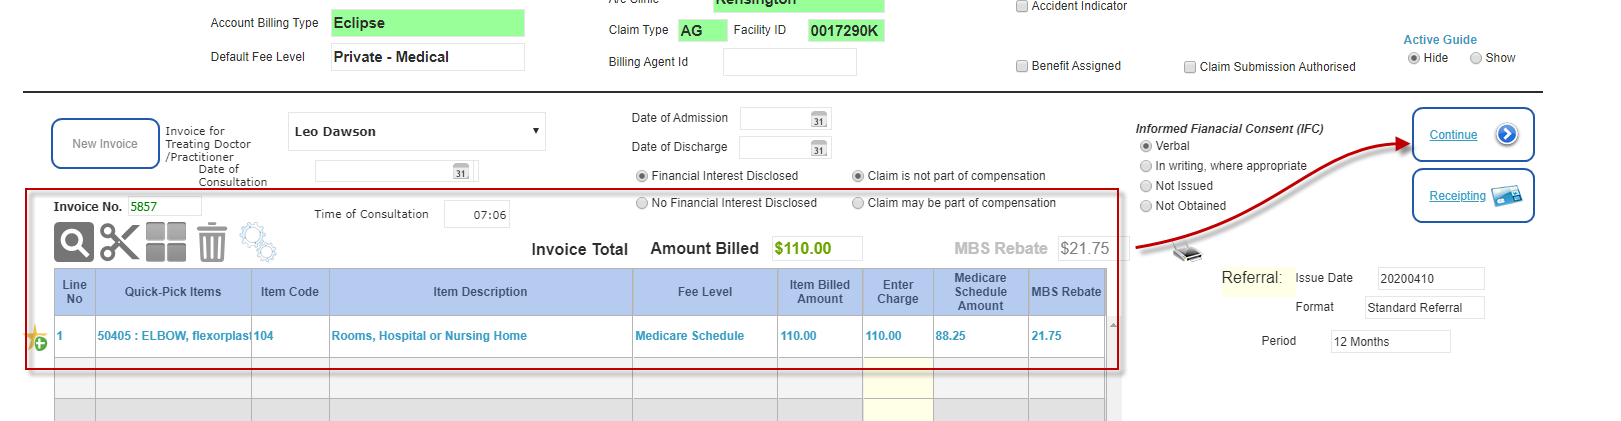
Task: Click the Receipting link
Action: tap(1457, 196)
